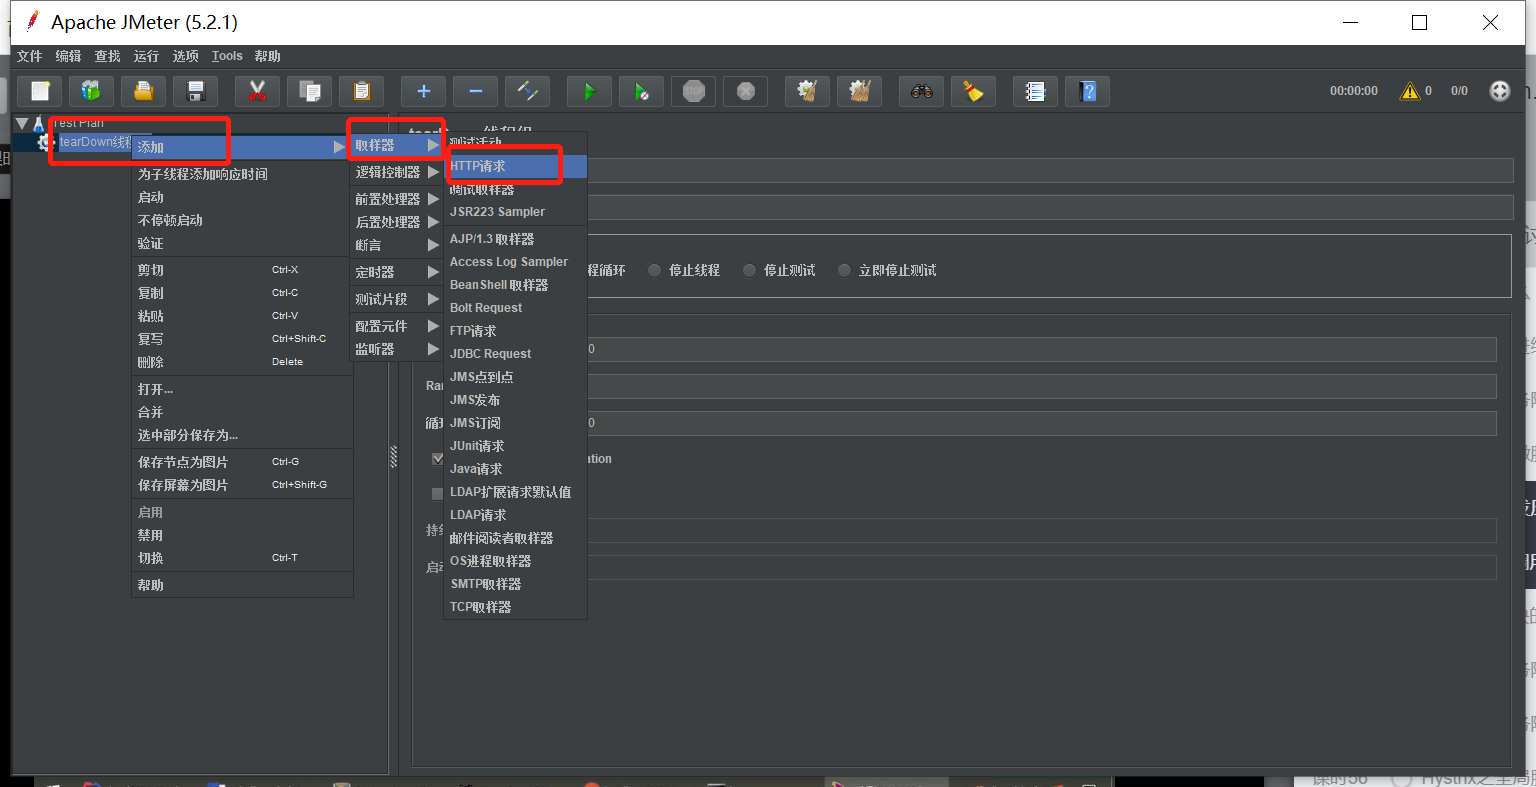The height and width of the screenshot is (787, 1536).
Task: Click the tearDown thread group gear icon
Action: pos(45,142)
